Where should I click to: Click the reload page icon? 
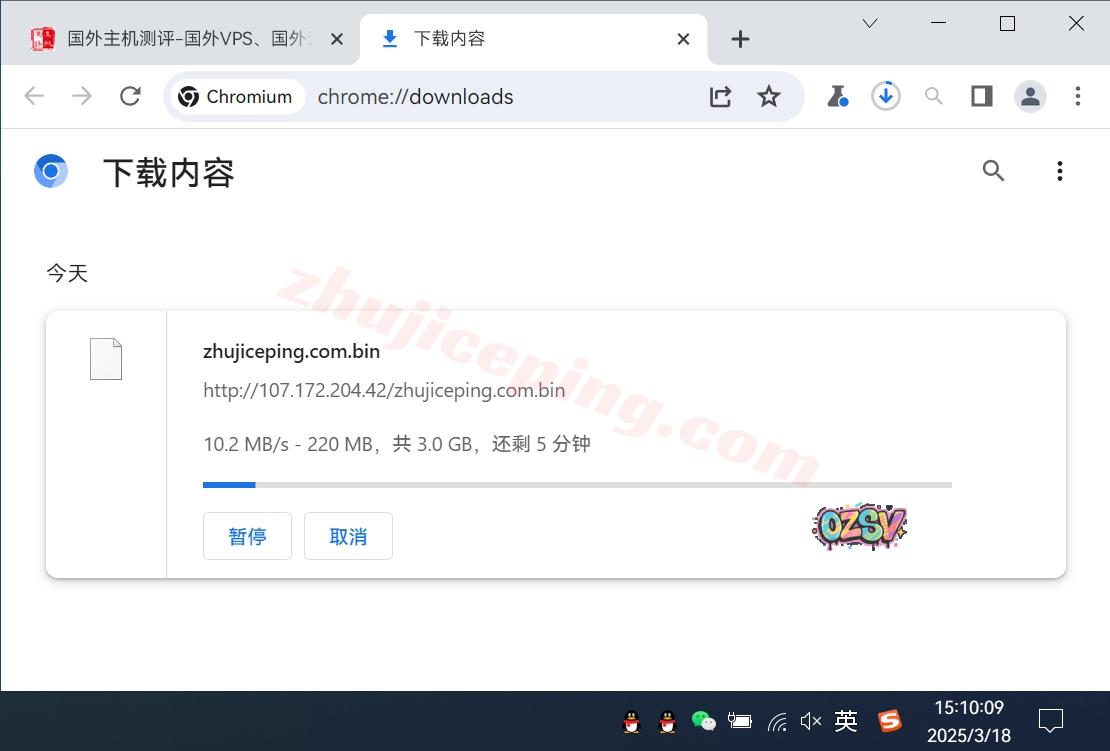130,96
